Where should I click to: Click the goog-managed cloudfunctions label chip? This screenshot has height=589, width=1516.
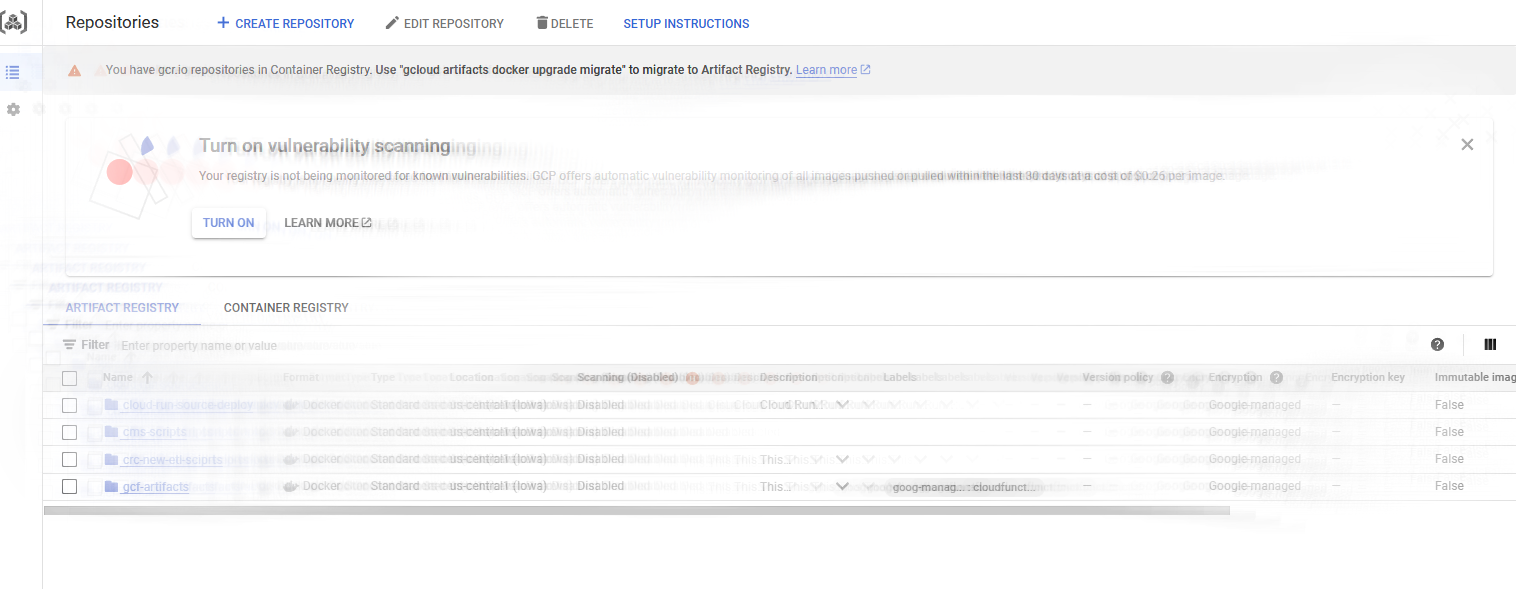(965, 487)
